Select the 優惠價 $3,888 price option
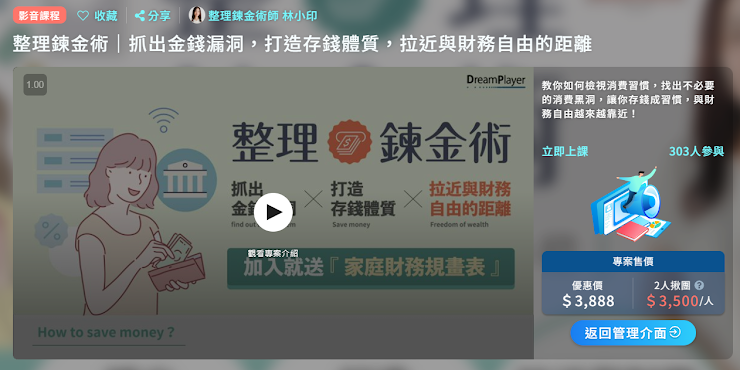Viewport: 740px width, 370px height. coord(588,294)
